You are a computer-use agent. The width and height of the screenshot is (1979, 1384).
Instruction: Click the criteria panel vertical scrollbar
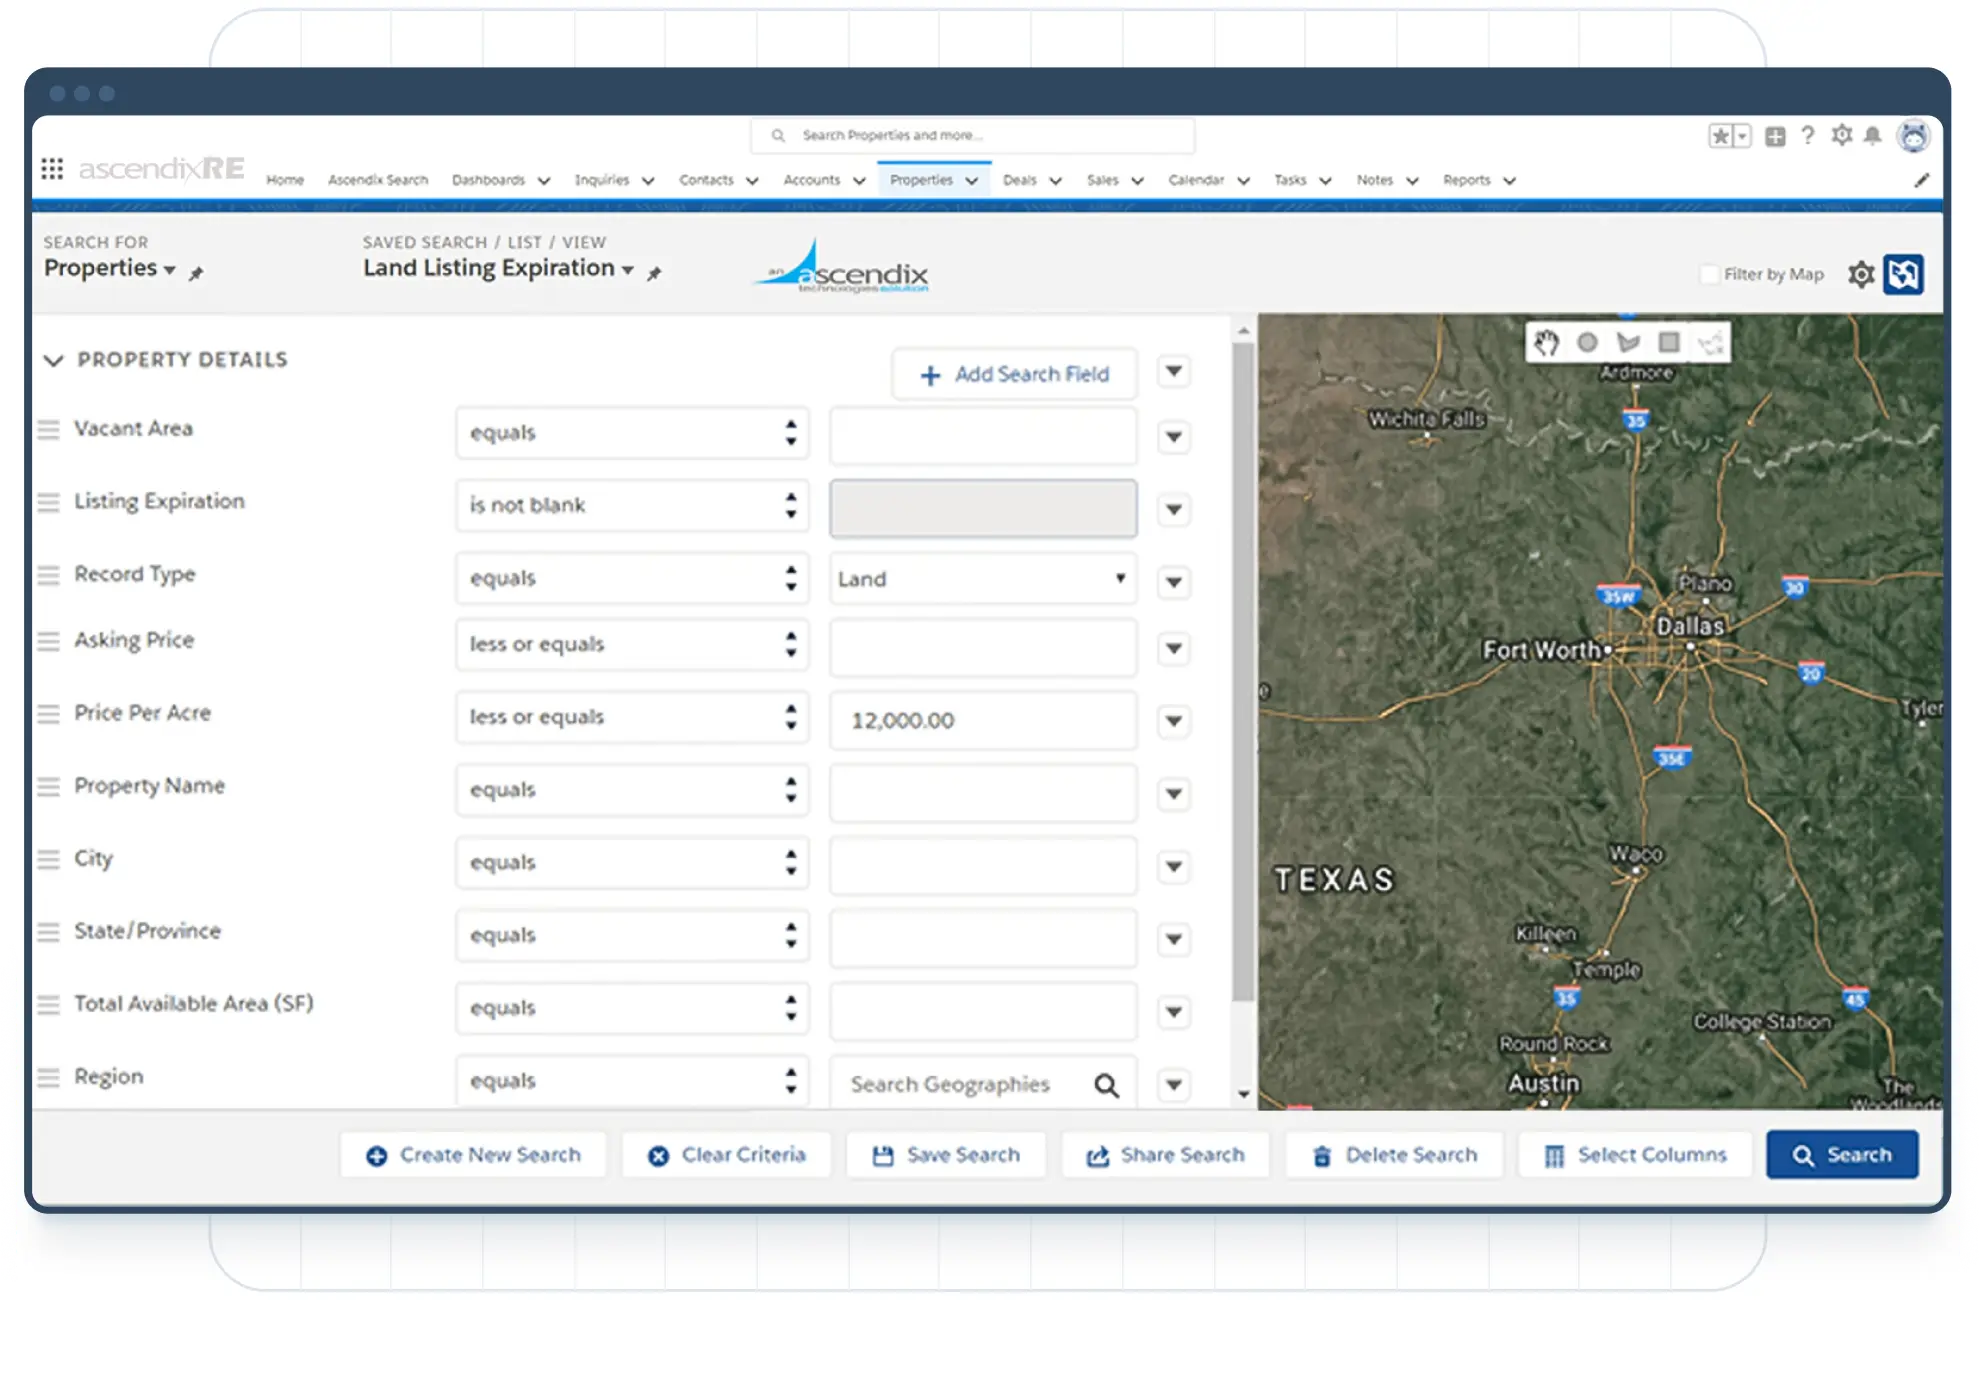(x=1243, y=672)
